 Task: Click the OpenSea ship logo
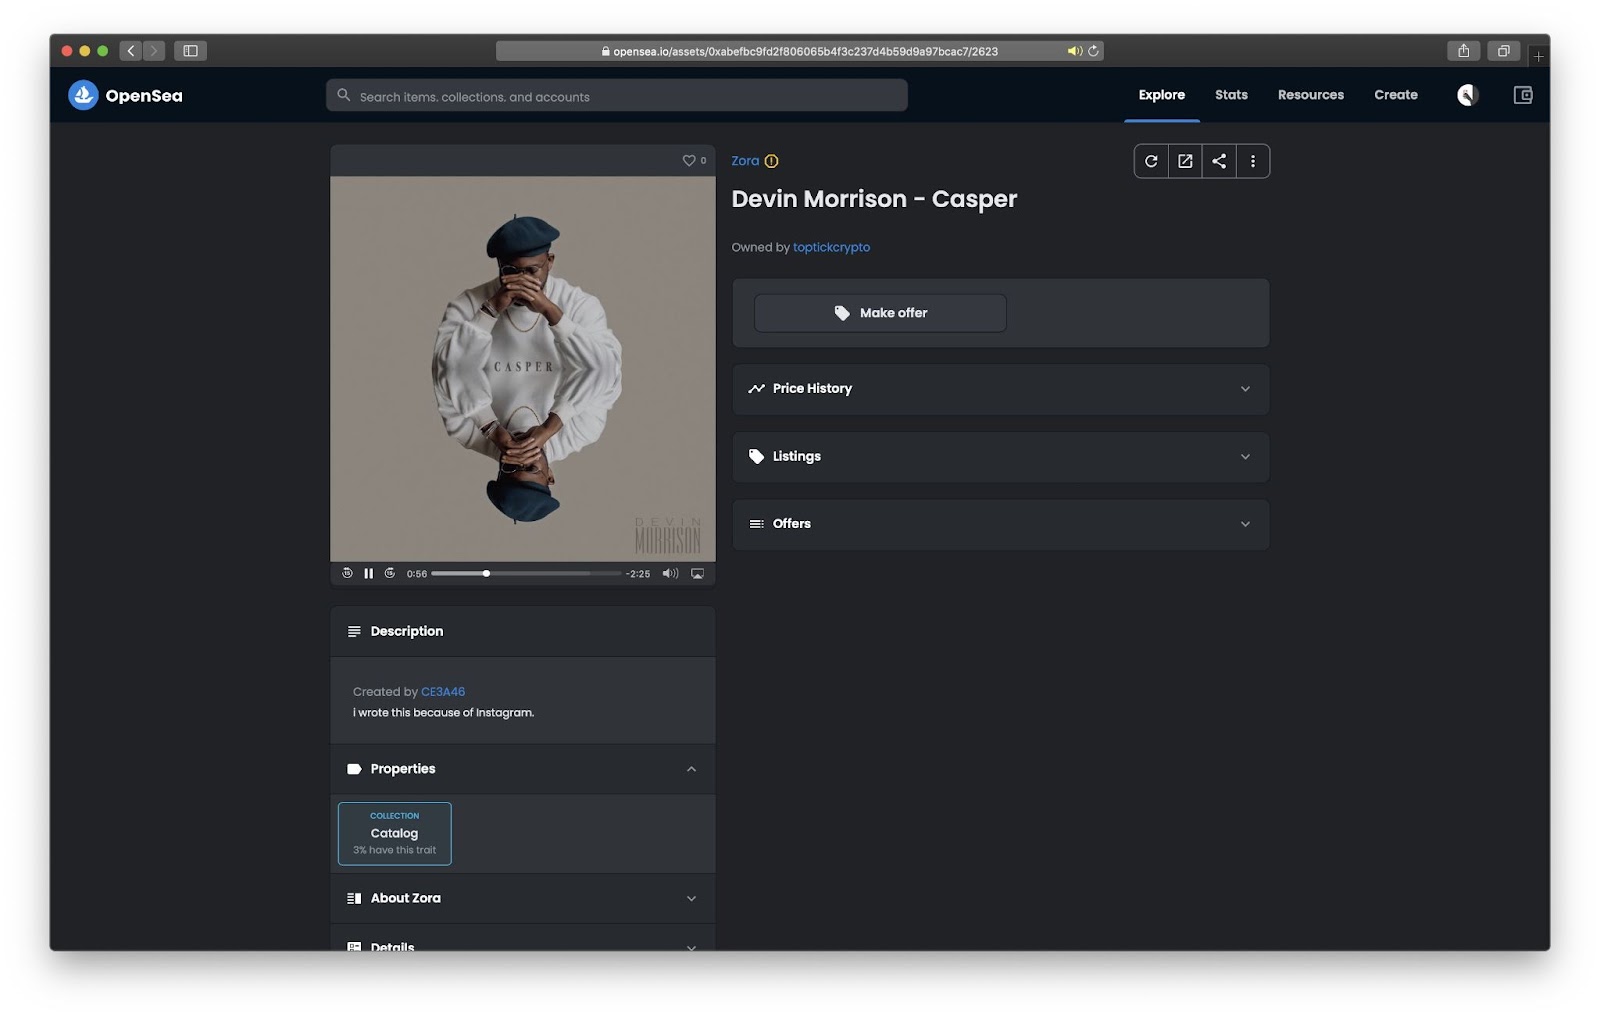click(83, 95)
